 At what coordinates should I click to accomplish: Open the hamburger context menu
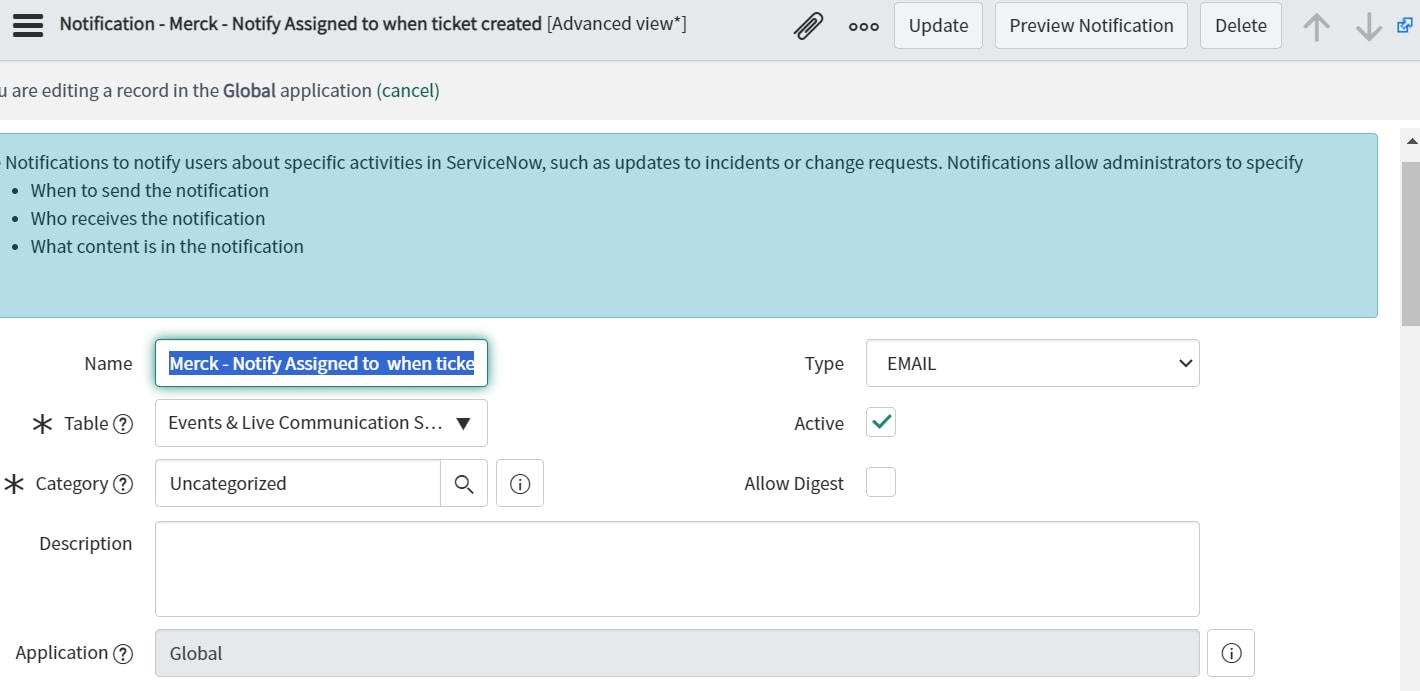pos(27,25)
